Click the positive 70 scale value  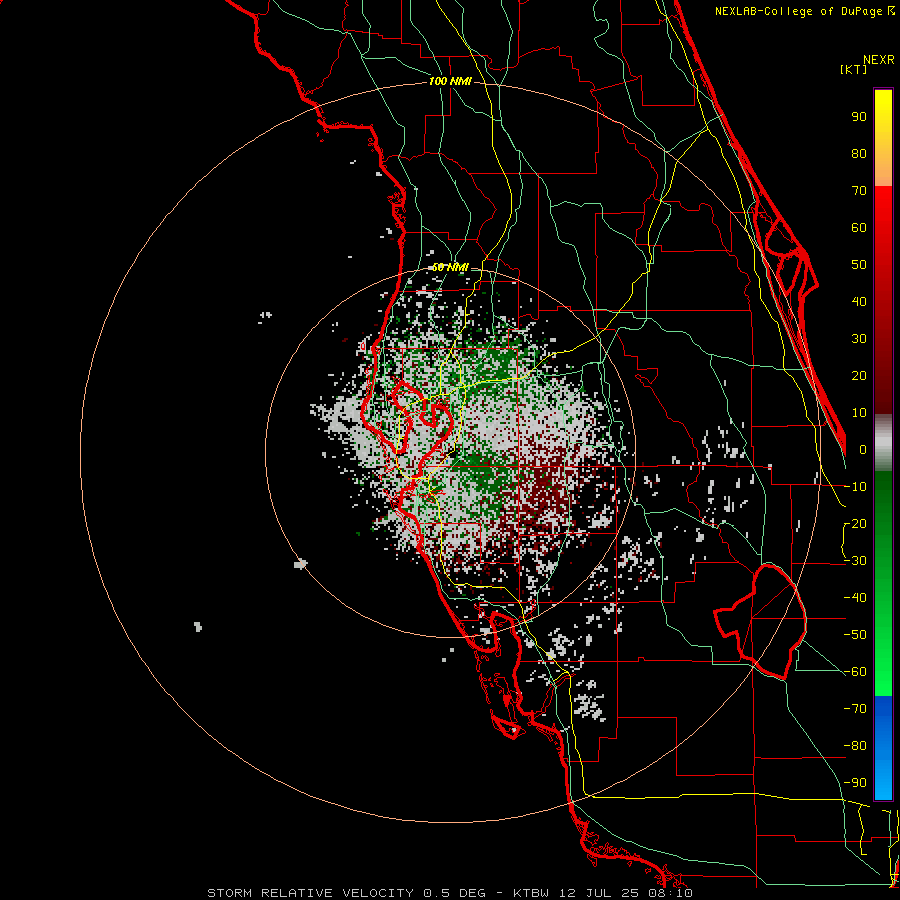point(859,191)
